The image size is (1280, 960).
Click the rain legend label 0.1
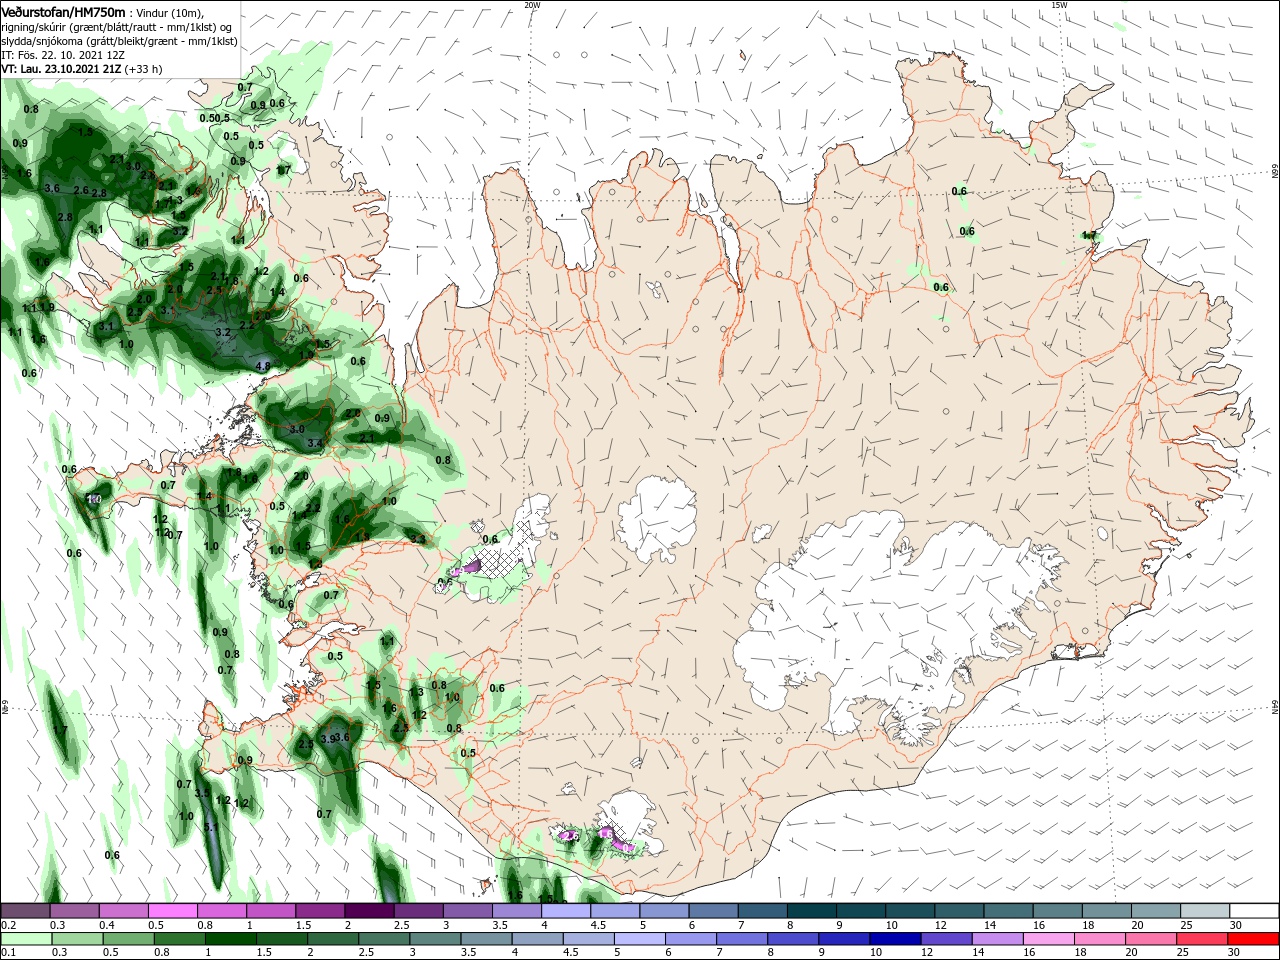click(x=7, y=952)
